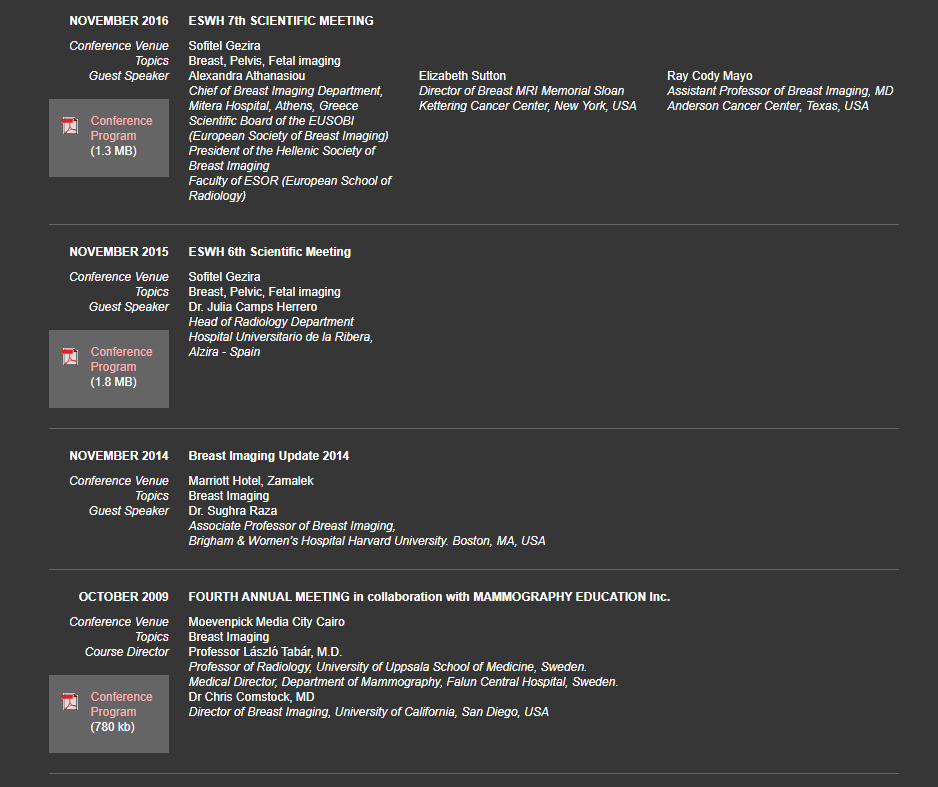
Task: Select the ESWH 7th SCIENTIFIC MEETING heading
Action: tap(281, 21)
